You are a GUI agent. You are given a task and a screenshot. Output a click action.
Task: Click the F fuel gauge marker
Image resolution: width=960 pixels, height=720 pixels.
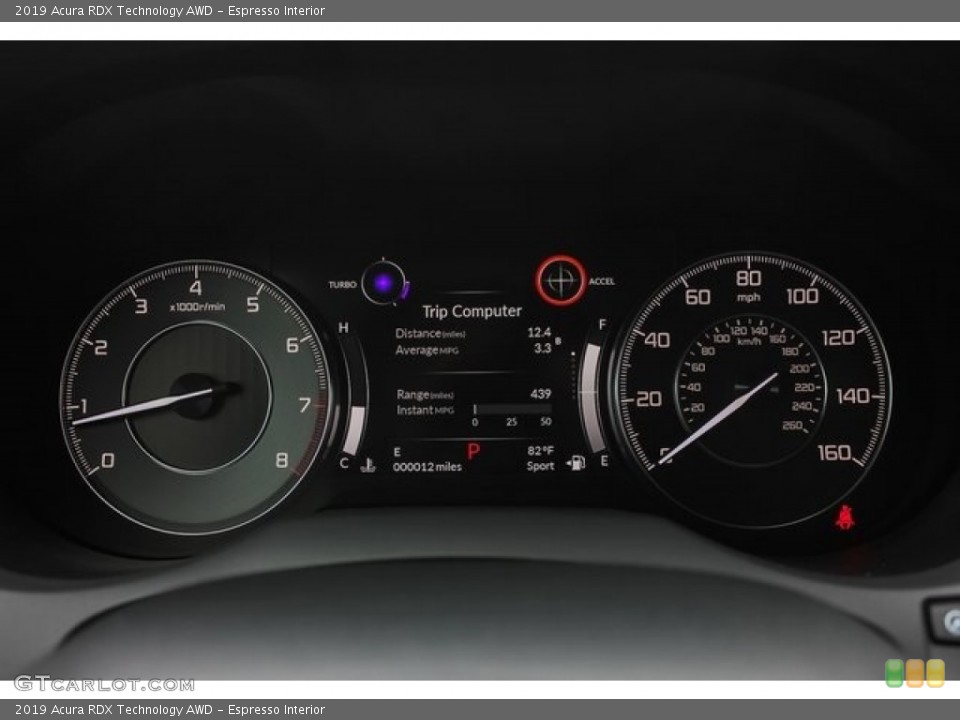[602, 324]
